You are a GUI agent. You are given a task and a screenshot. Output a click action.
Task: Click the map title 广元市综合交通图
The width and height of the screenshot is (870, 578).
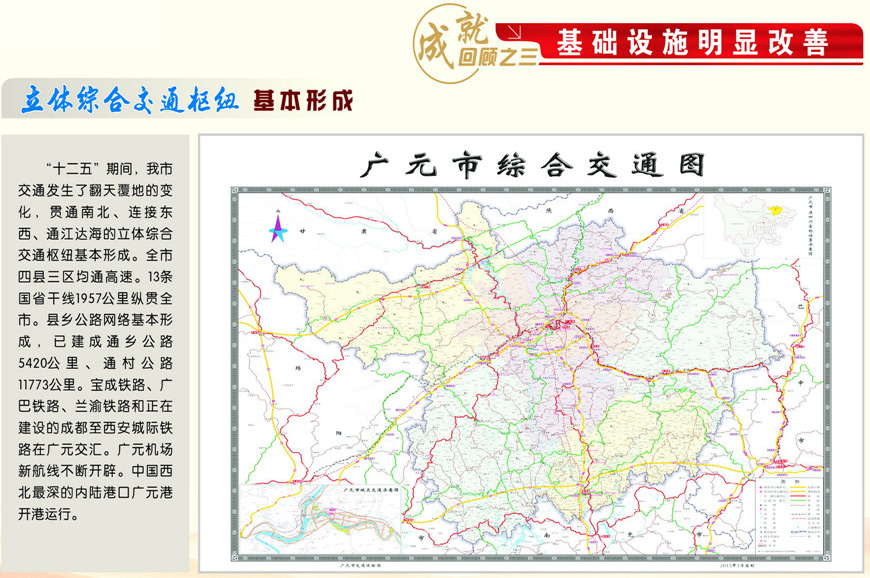pyautogui.click(x=532, y=165)
